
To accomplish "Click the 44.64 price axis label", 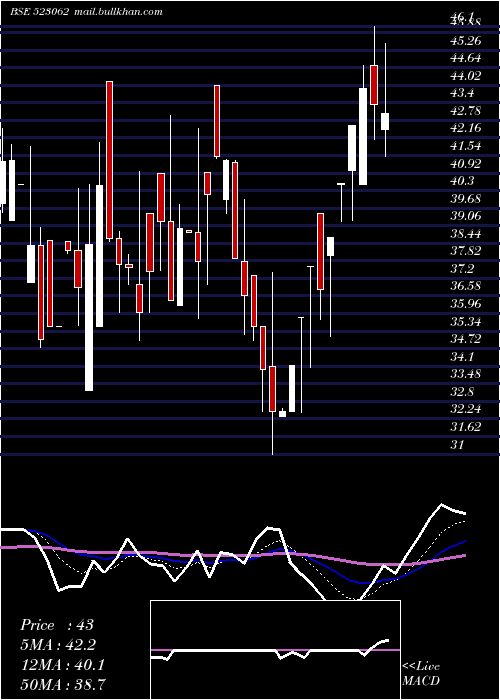I will coord(466,58).
